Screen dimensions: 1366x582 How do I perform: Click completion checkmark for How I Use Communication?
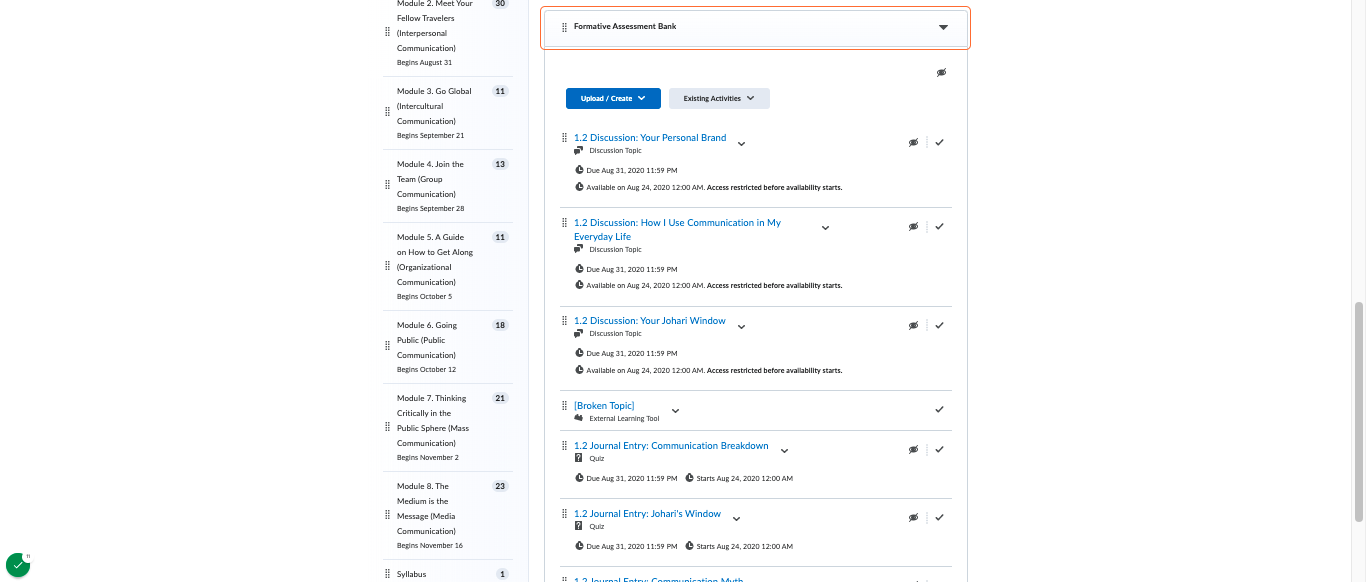(939, 227)
